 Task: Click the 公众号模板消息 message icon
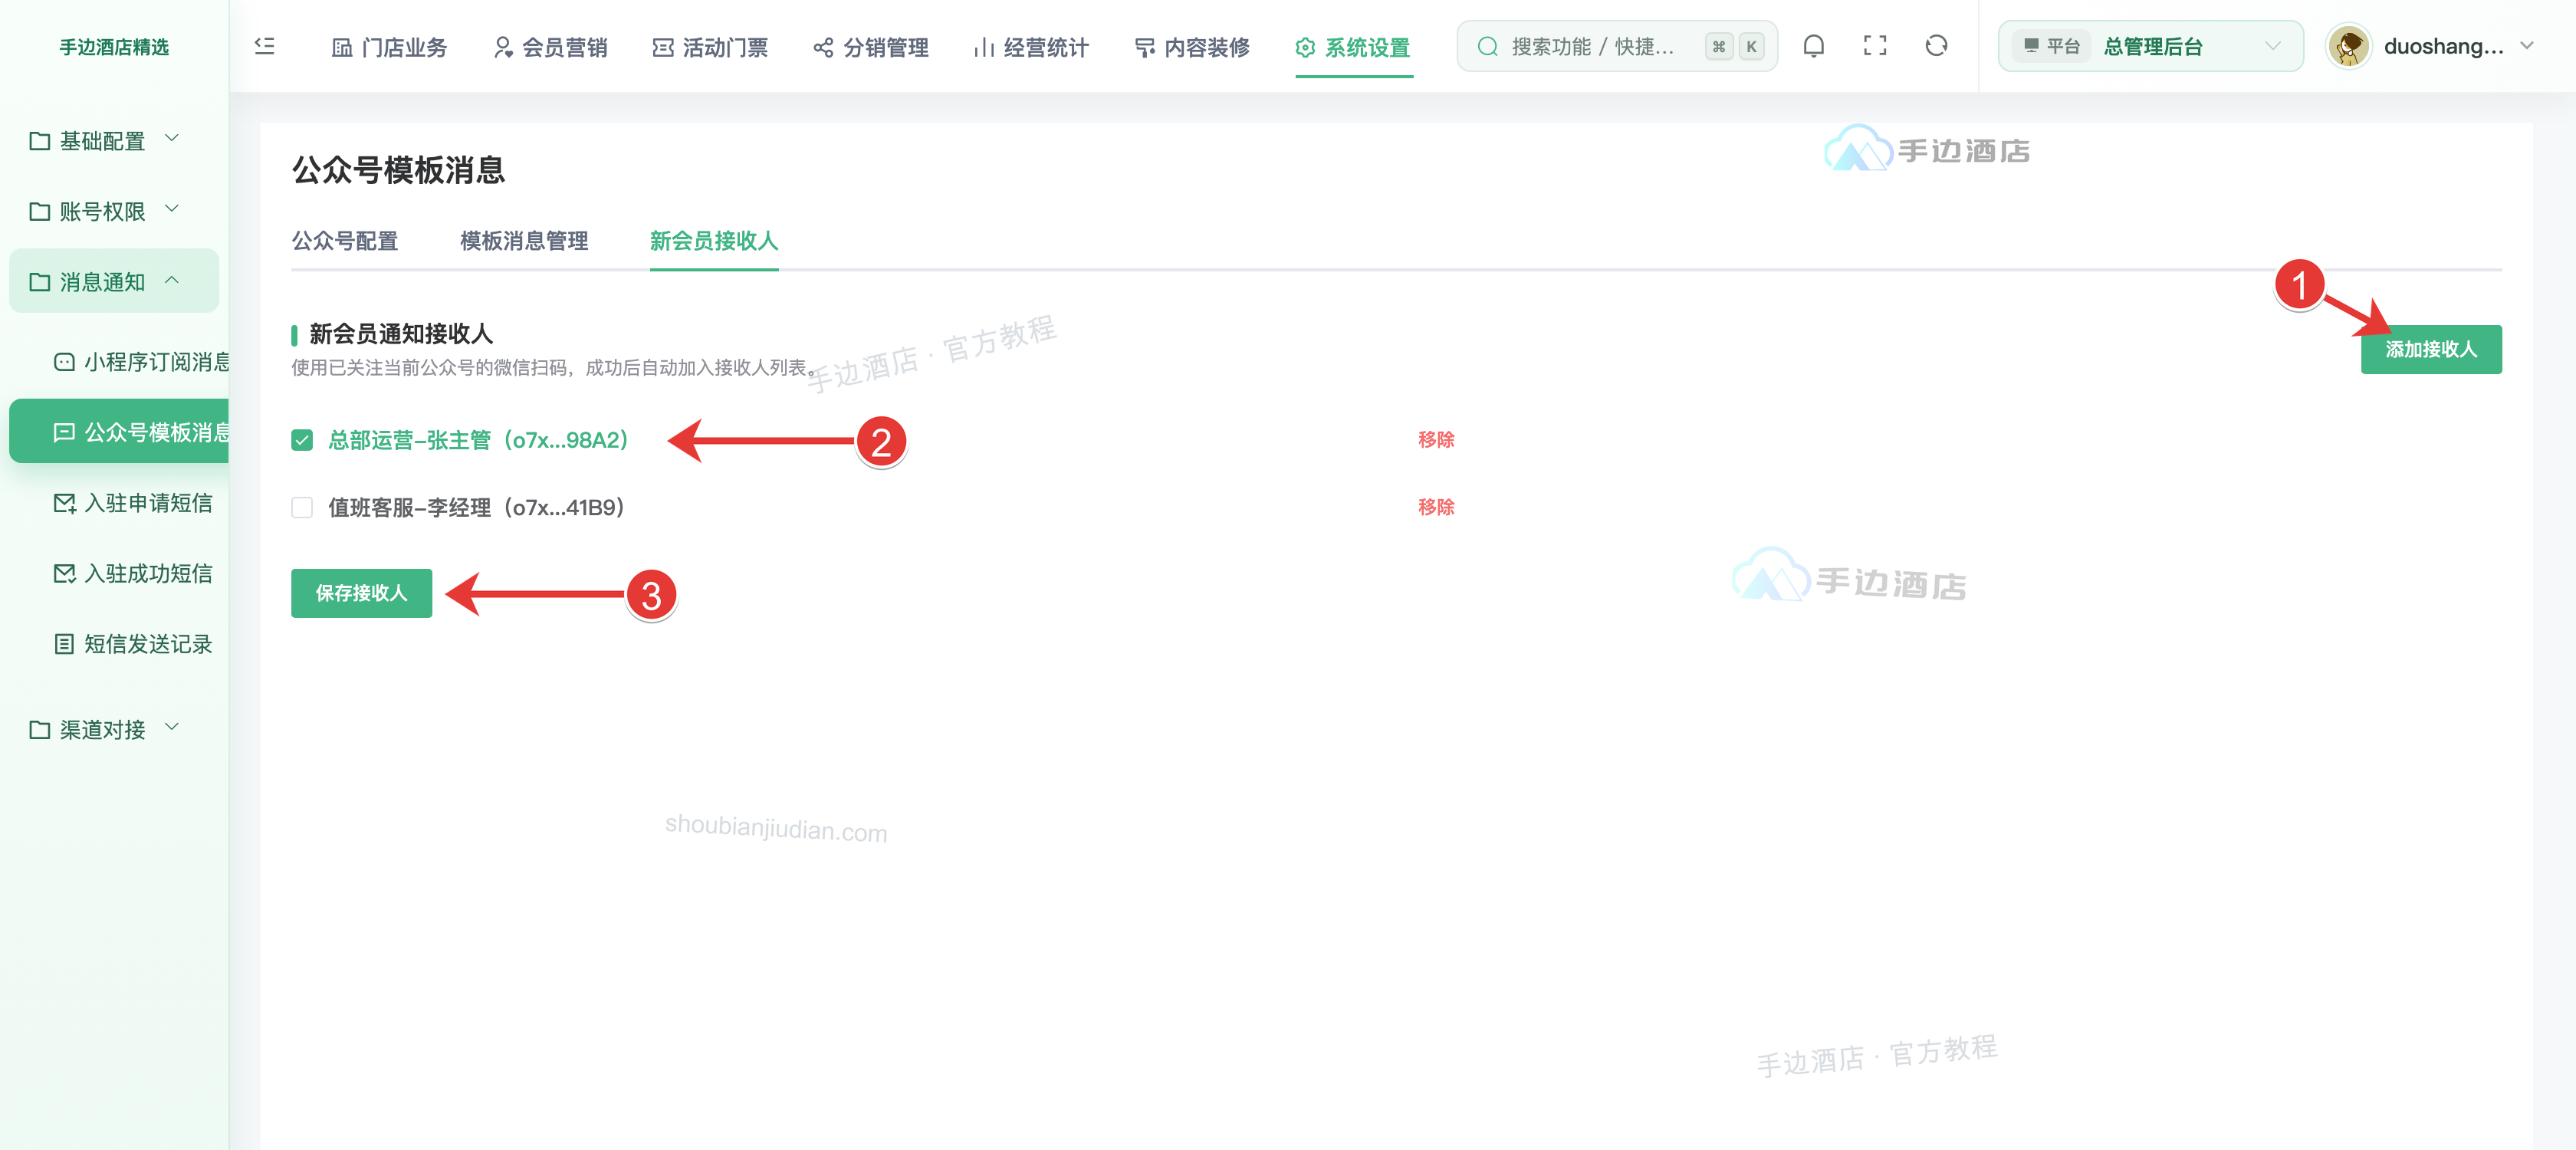click(64, 432)
